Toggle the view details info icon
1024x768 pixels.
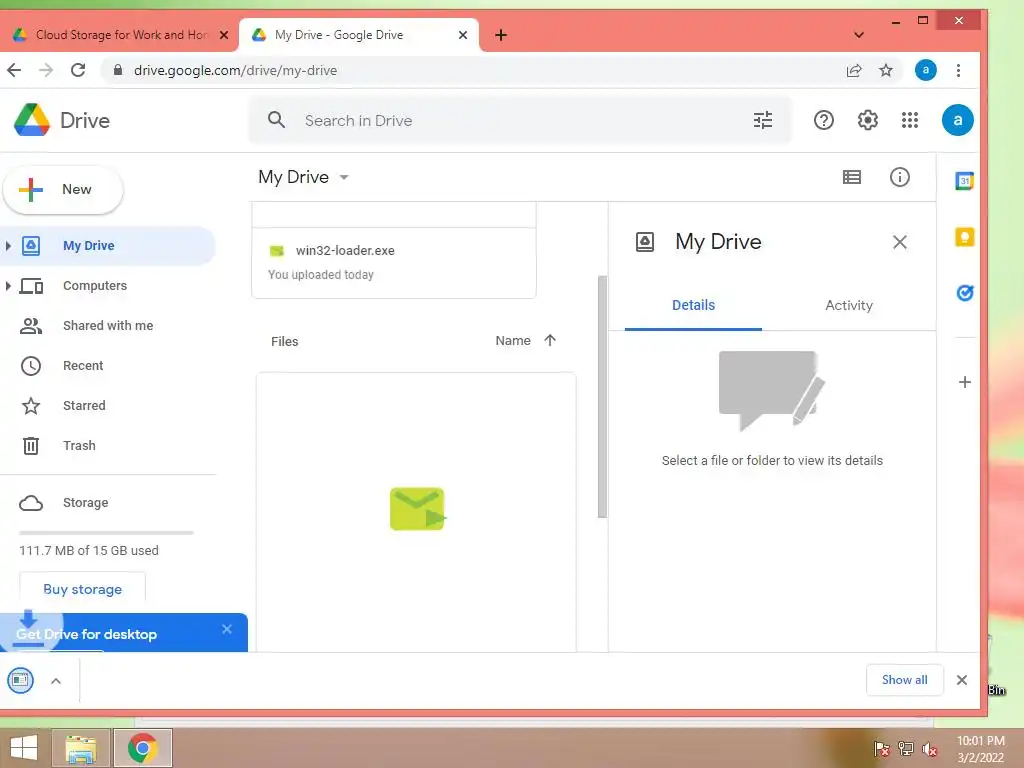(899, 177)
